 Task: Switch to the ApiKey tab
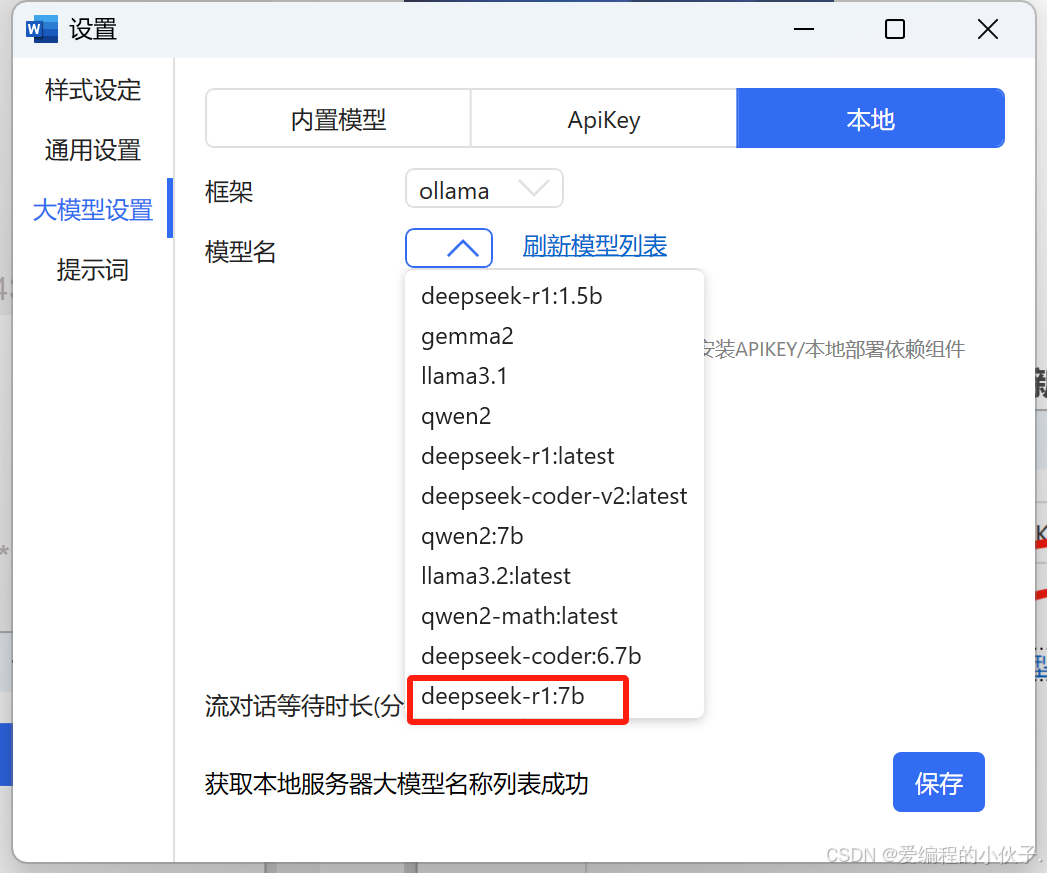(603, 118)
